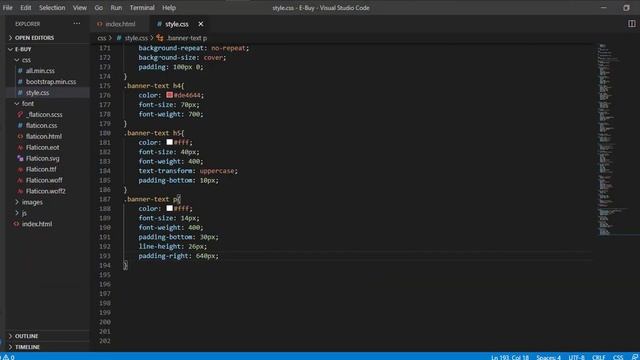Open _flaticon.scss file

click(44, 115)
